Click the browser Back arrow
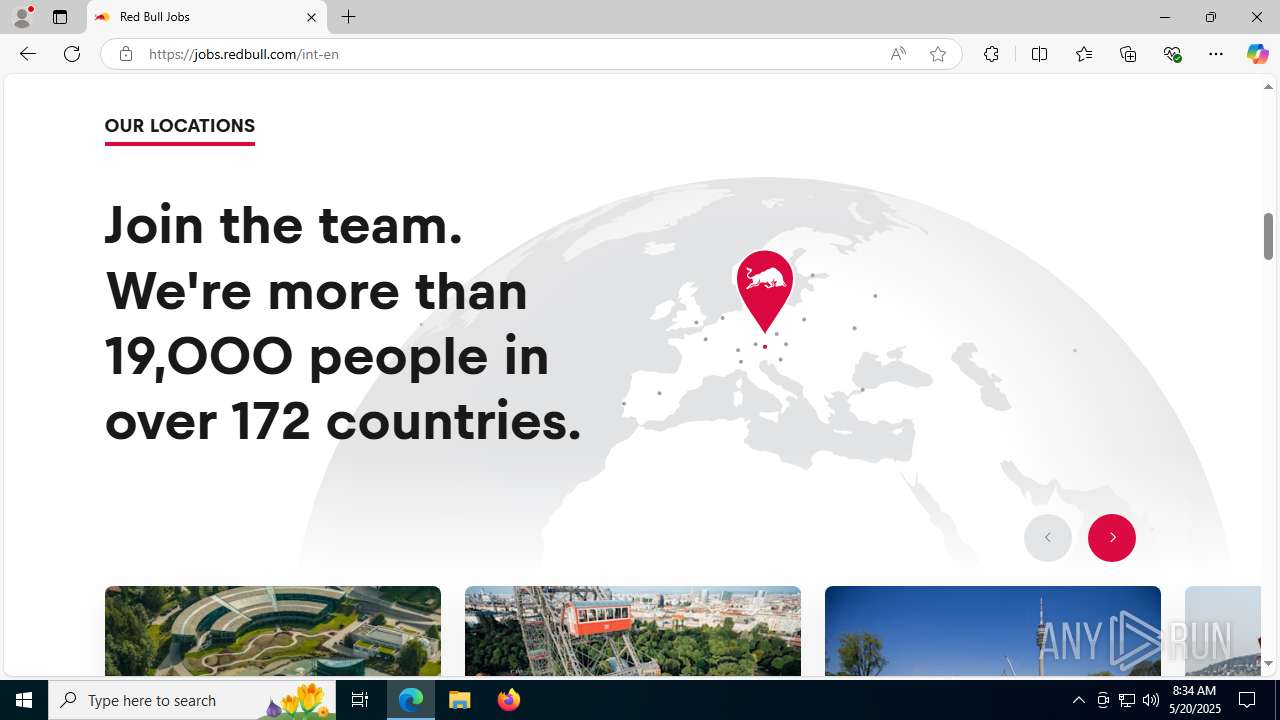Image resolution: width=1280 pixels, height=720 pixels. 27,54
